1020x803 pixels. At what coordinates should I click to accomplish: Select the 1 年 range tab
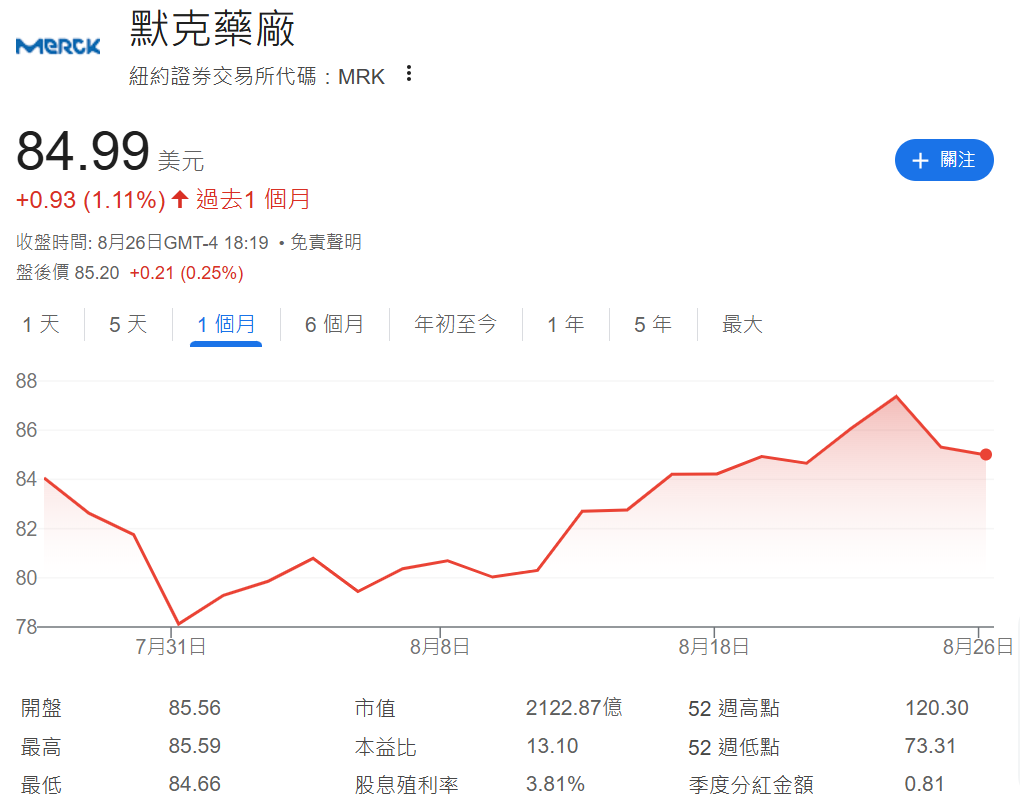(566, 324)
